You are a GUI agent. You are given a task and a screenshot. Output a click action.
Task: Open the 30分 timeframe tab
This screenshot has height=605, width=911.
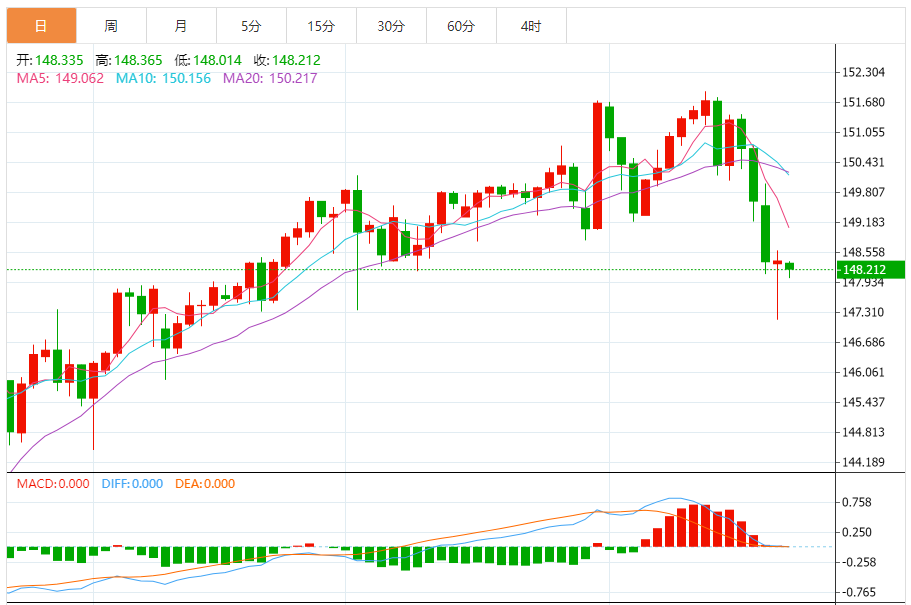coord(392,26)
